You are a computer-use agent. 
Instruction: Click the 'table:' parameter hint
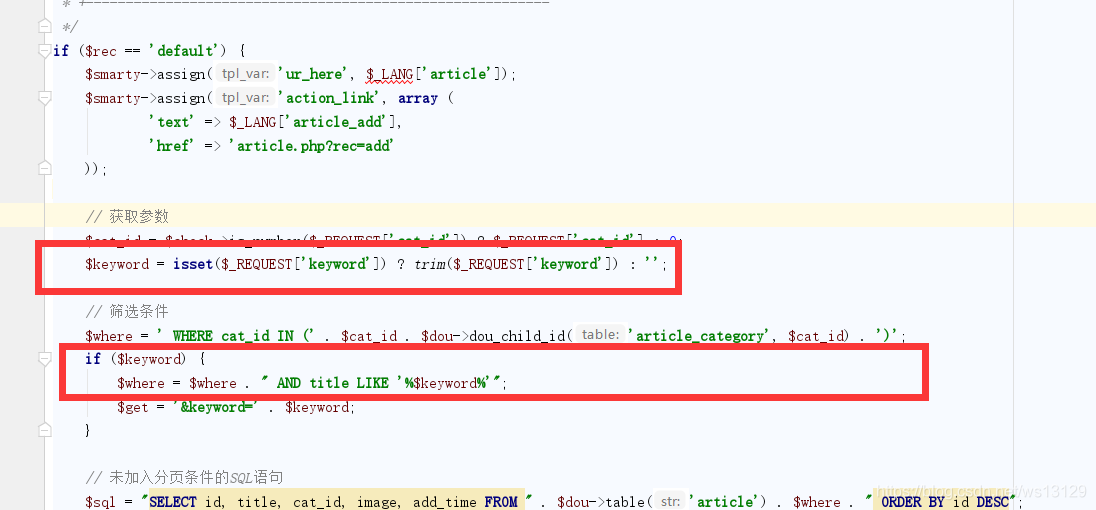(601, 335)
